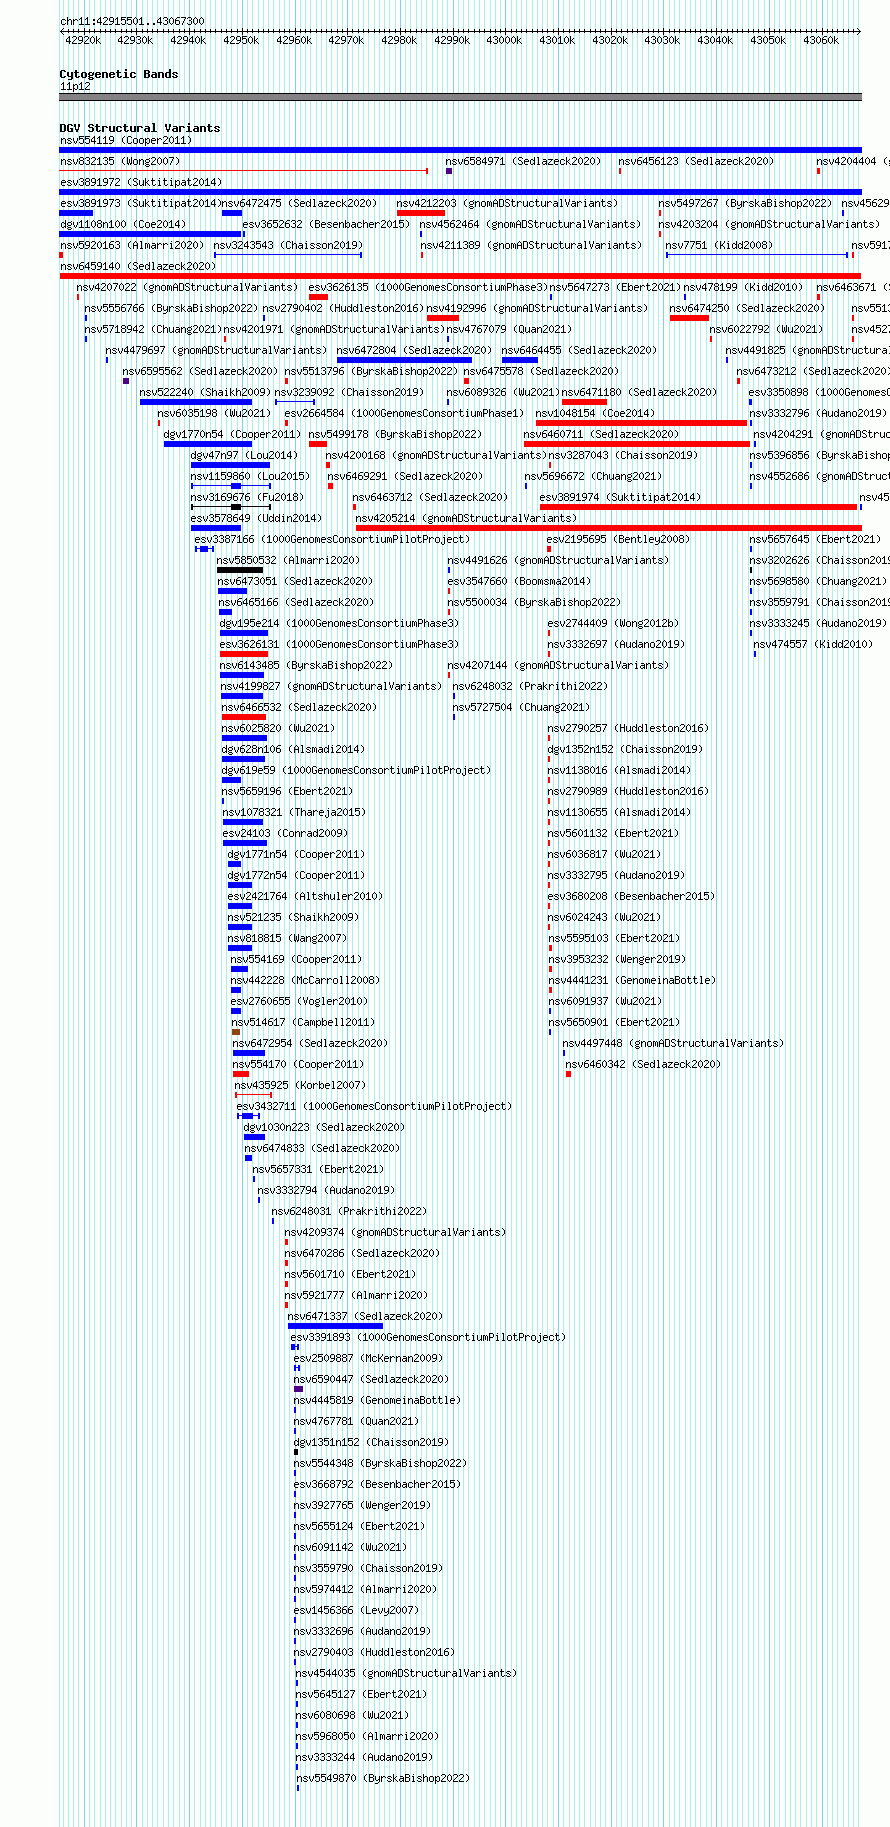Select nsv818815 (Wang2007) variant
Screen dimensions: 890x1827
287,939
